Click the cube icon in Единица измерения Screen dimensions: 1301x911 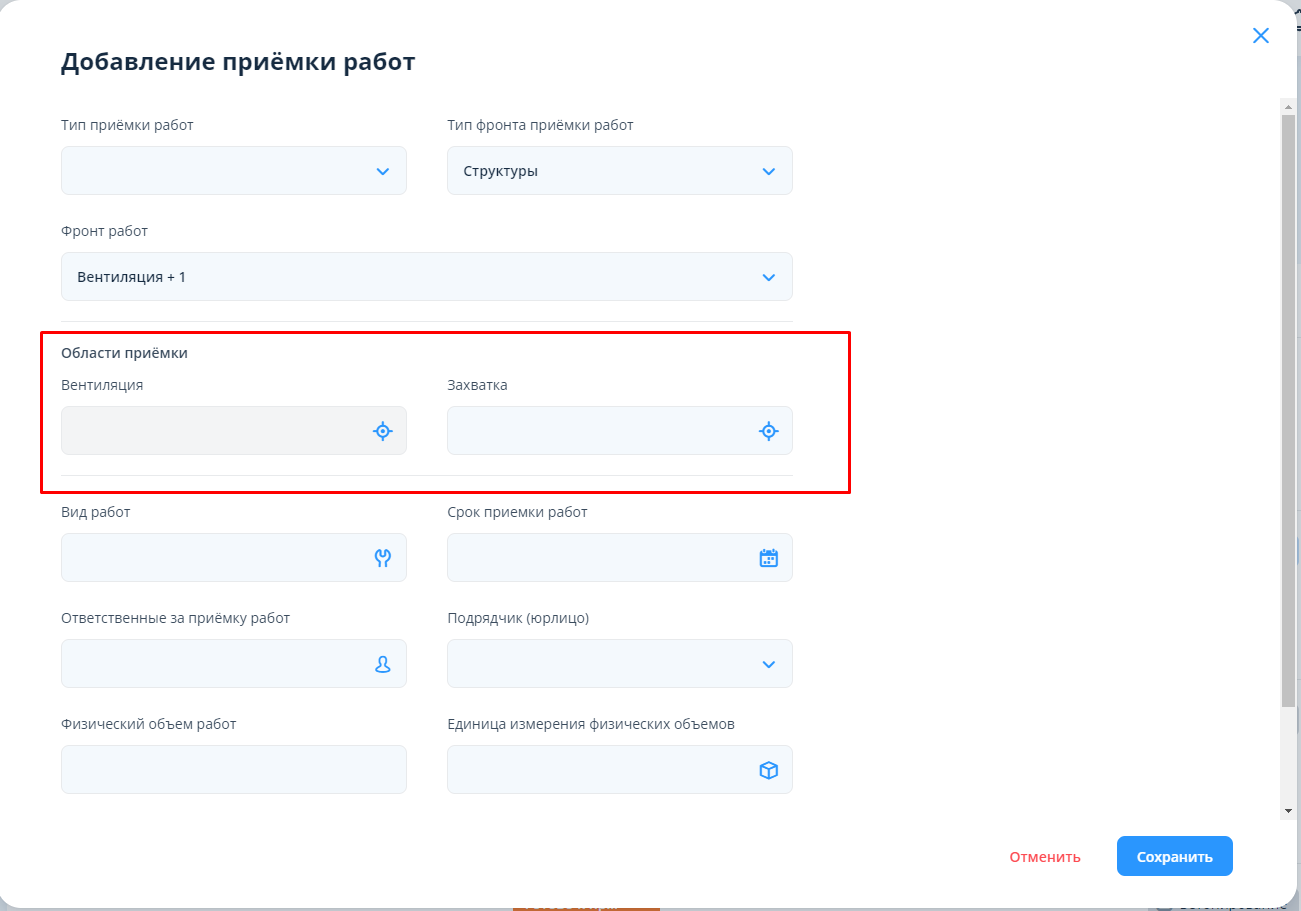click(x=768, y=770)
